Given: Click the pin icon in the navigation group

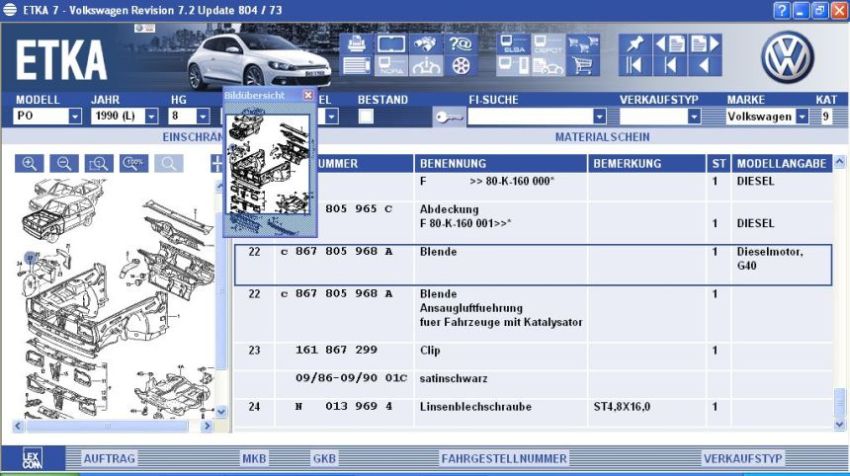Looking at the screenshot, I should tap(634, 44).
